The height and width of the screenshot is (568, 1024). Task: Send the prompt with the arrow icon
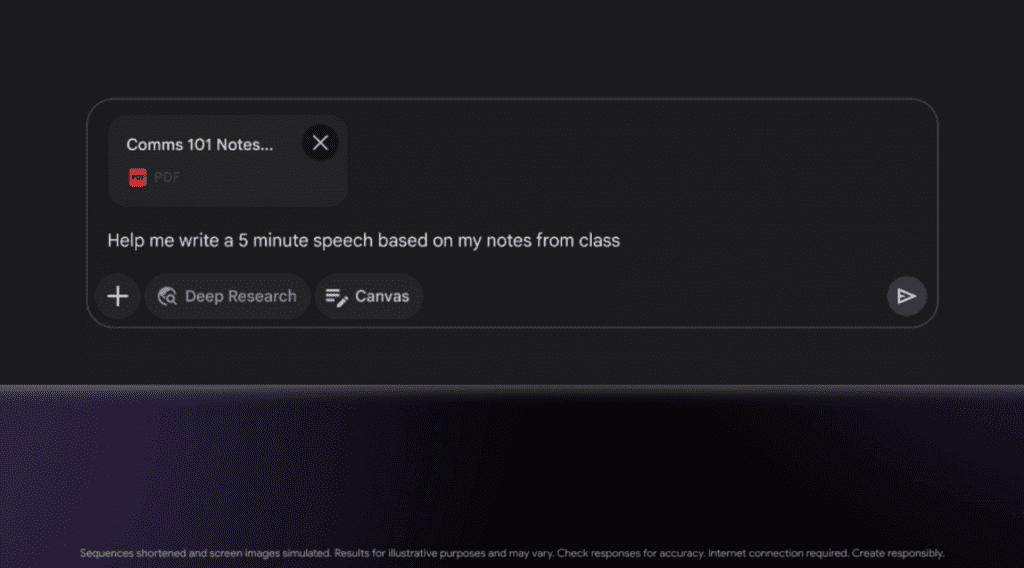pyautogui.click(x=906, y=296)
